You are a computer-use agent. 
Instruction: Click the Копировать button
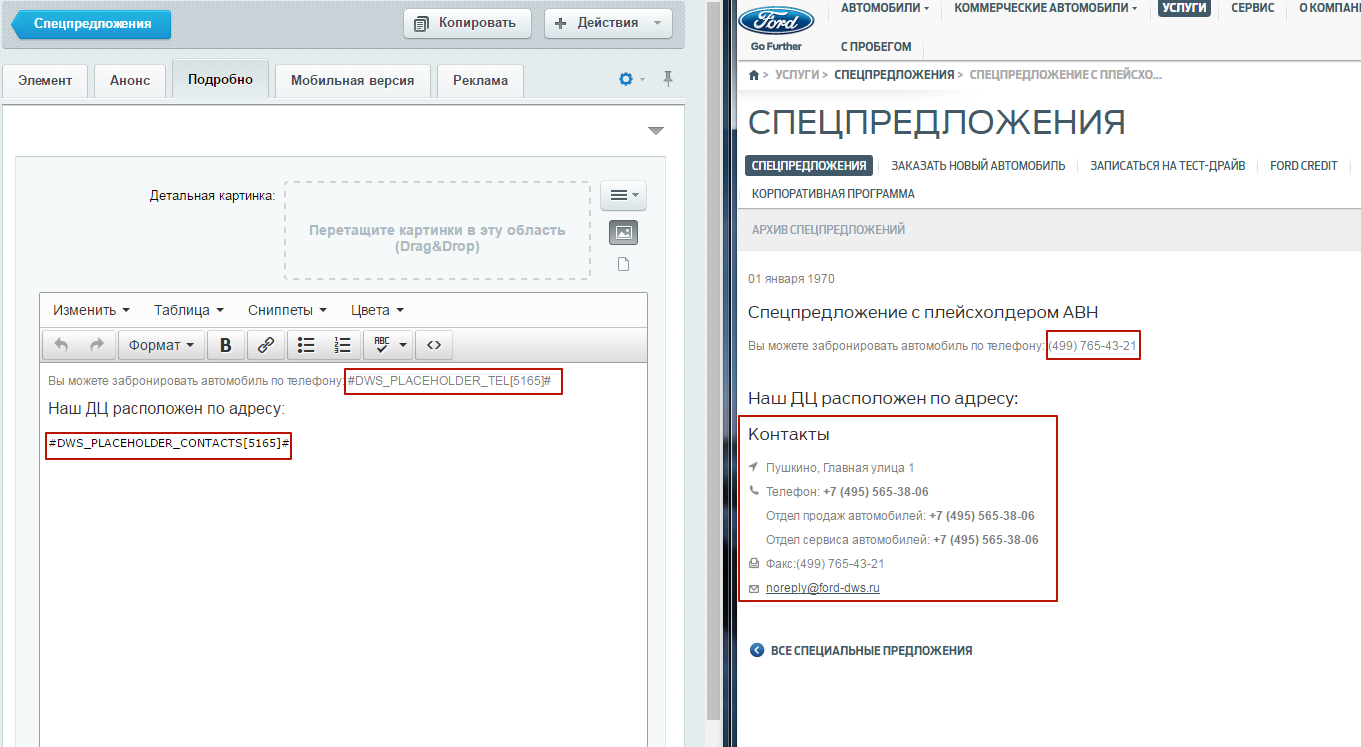[467, 23]
